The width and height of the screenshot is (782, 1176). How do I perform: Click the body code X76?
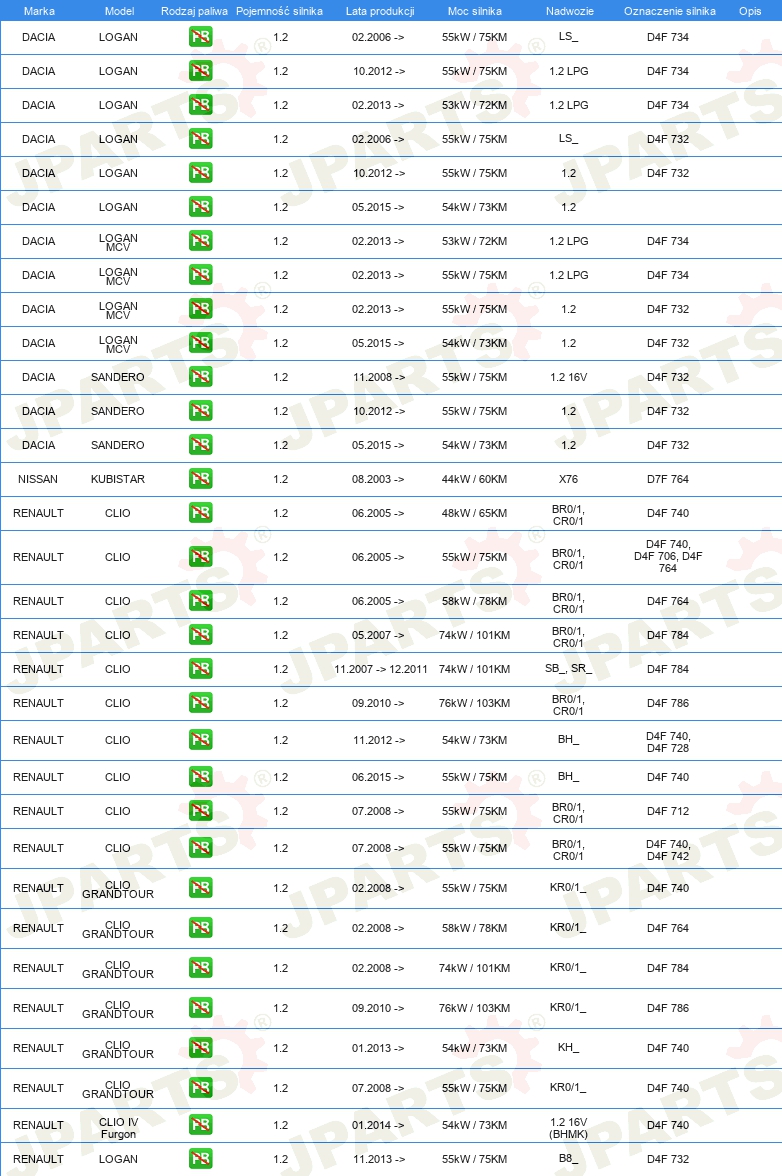(568, 478)
